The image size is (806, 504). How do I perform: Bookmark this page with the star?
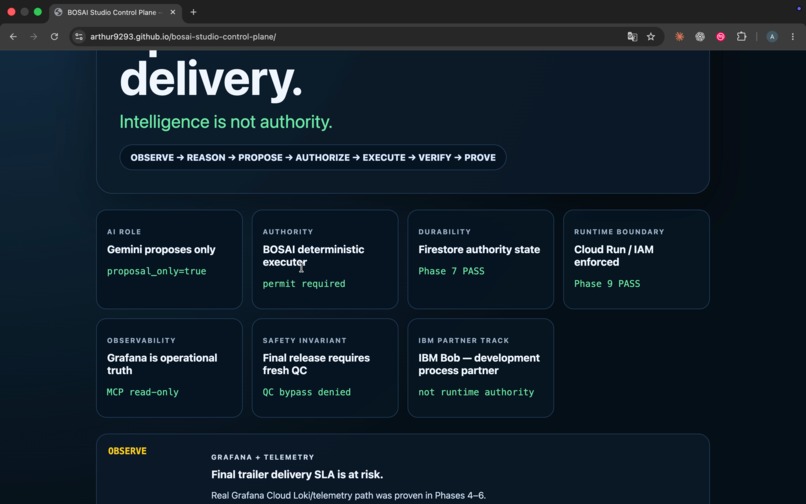tap(651, 37)
